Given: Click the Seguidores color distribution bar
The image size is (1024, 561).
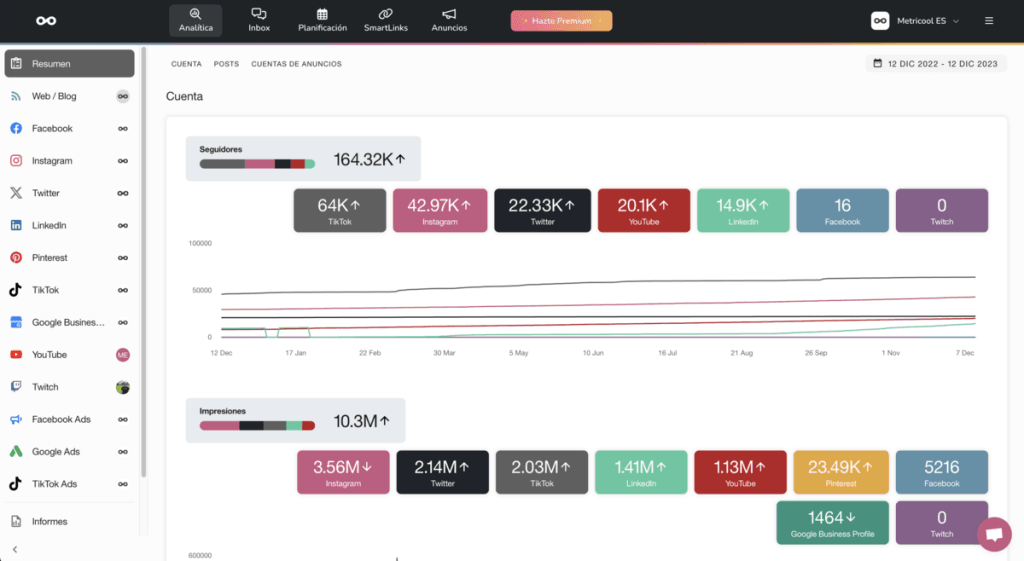Looking at the screenshot, I should (x=257, y=164).
